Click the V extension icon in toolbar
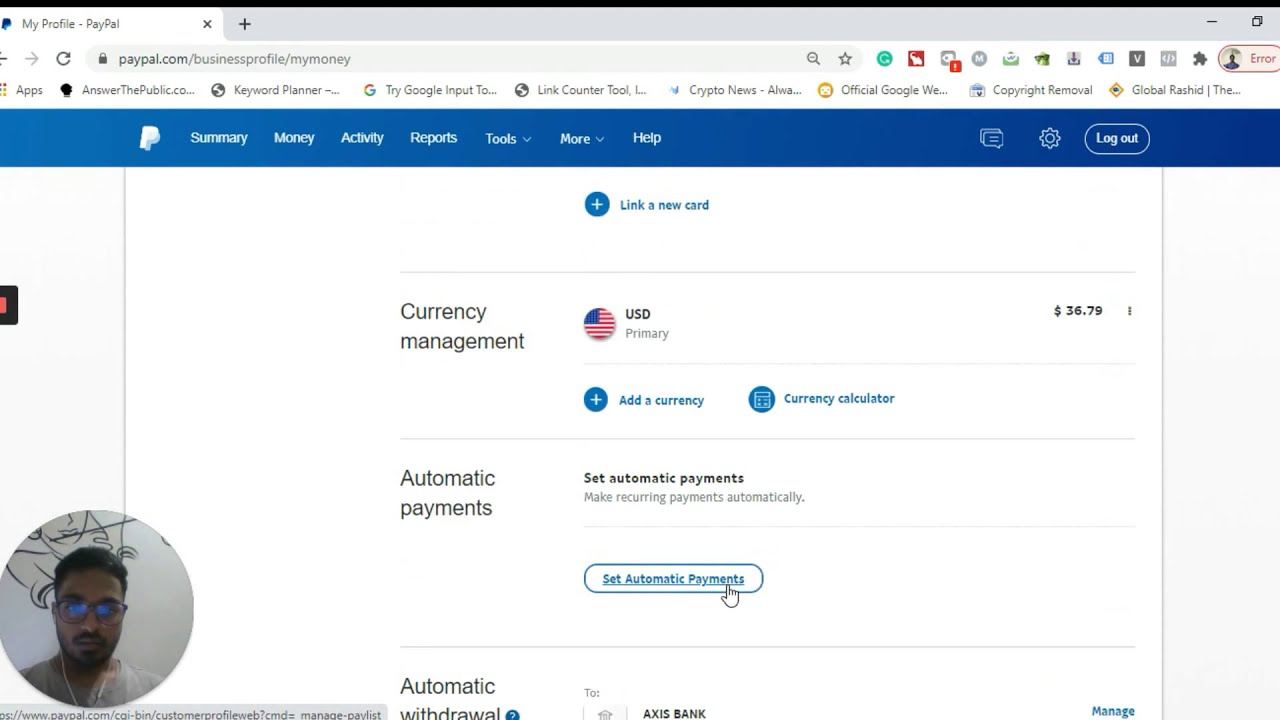The width and height of the screenshot is (1280, 720). [x=1137, y=59]
